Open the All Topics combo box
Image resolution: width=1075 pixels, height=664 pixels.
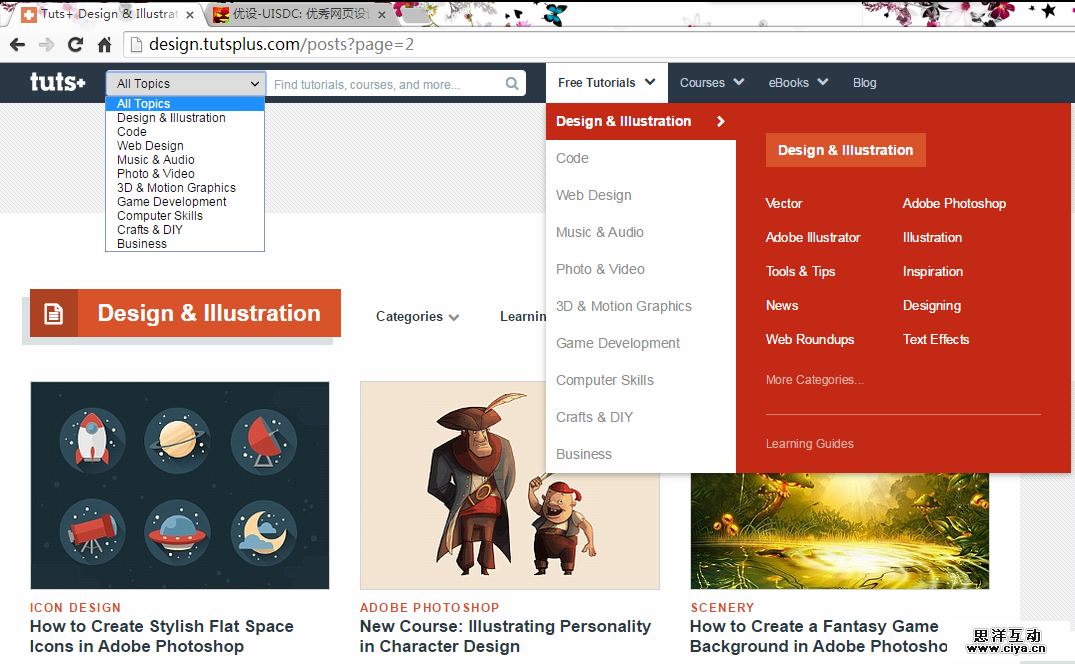(x=186, y=84)
